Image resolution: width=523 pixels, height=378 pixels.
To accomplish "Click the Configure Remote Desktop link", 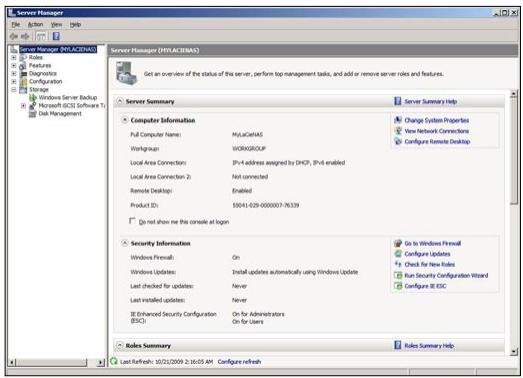I will click(x=437, y=142).
